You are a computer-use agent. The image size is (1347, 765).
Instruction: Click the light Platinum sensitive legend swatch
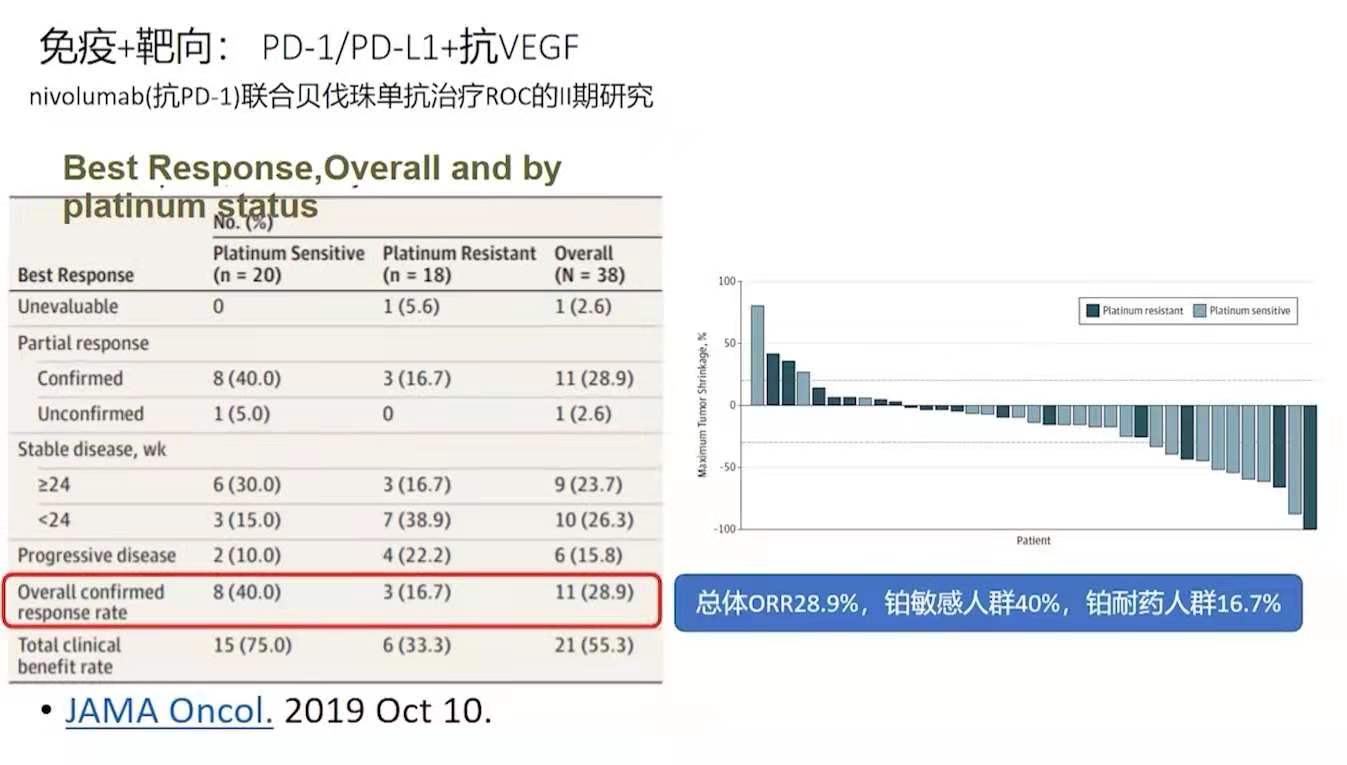pyautogui.click(x=1199, y=311)
